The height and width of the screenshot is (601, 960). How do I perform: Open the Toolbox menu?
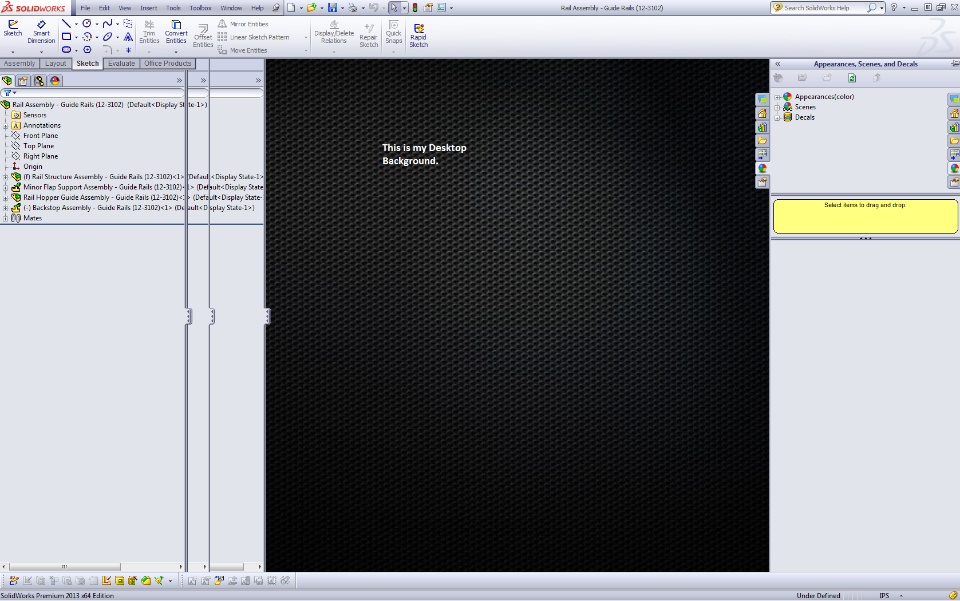(x=200, y=8)
